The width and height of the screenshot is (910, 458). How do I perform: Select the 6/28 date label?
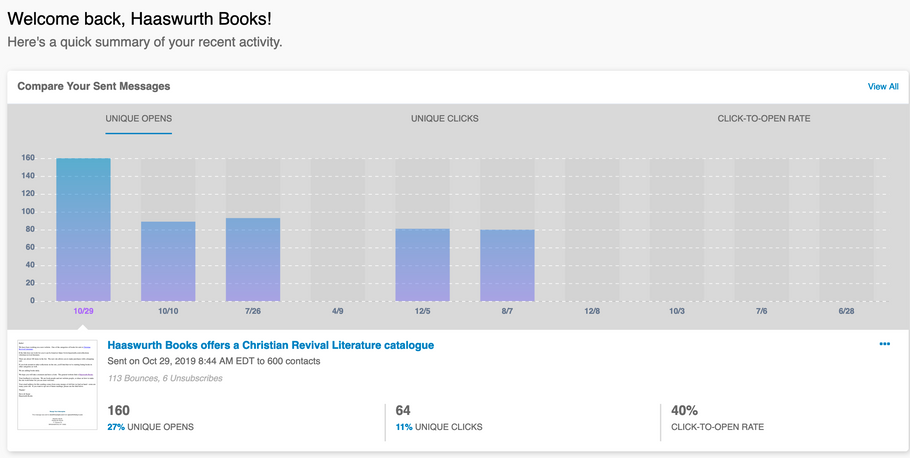click(846, 311)
